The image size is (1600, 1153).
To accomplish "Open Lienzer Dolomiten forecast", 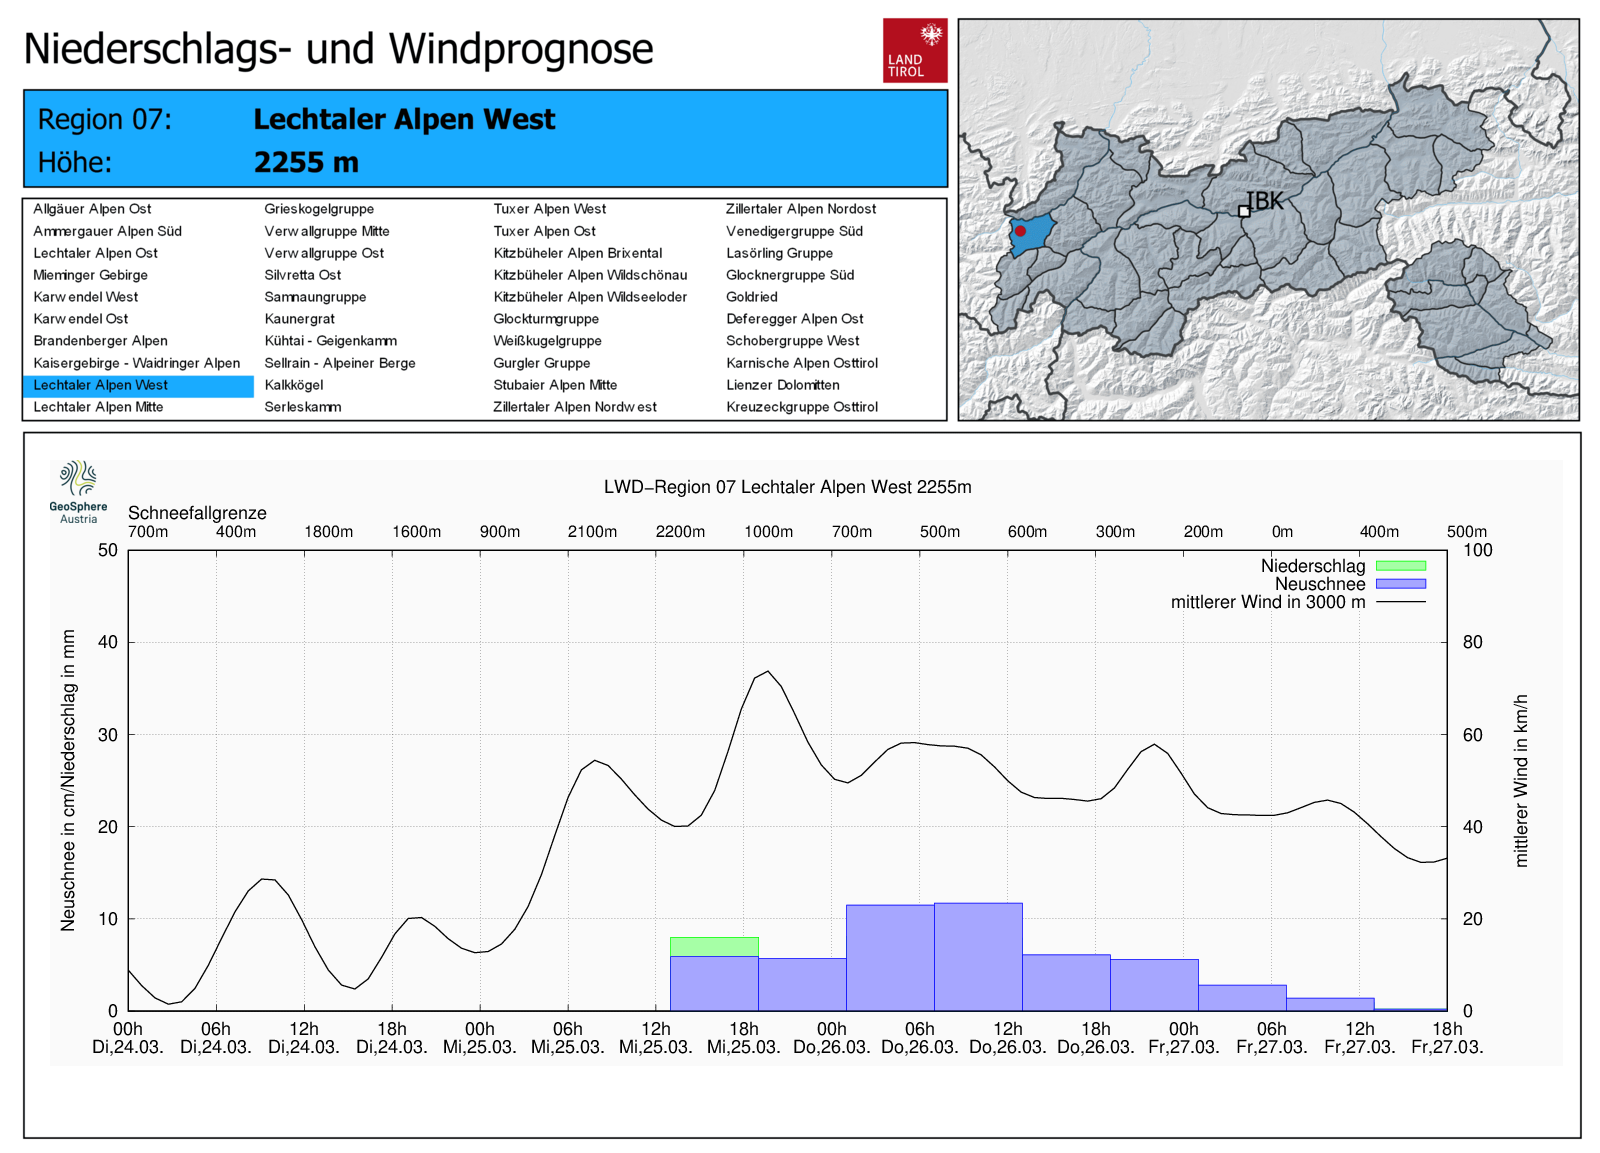I will coord(782,385).
